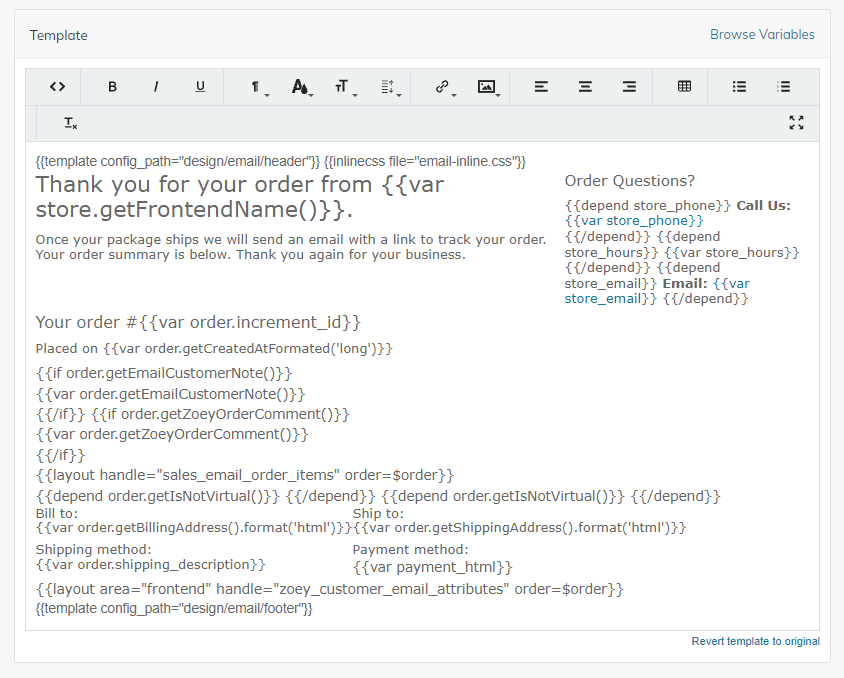Click the sales_email_order_items layout line
844x678 pixels.
[245, 475]
